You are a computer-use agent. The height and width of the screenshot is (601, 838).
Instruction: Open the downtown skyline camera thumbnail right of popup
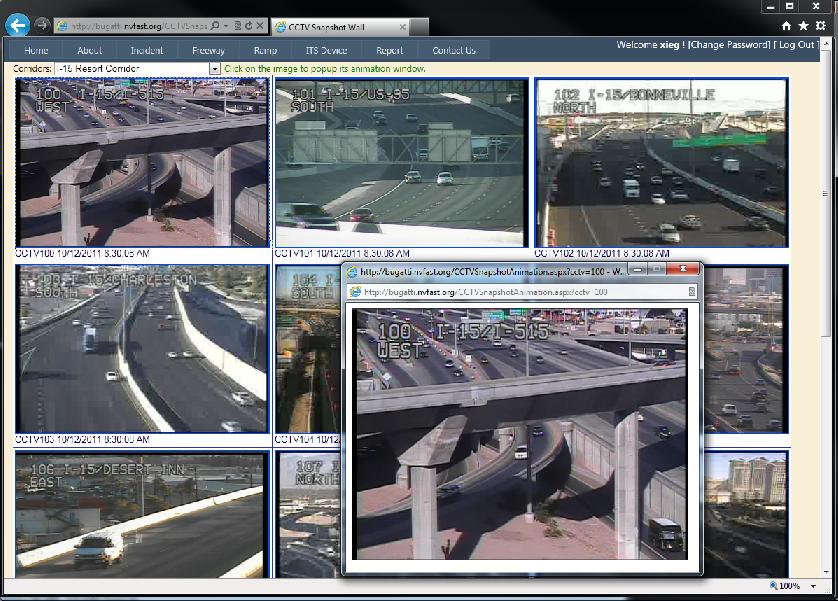point(746,349)
